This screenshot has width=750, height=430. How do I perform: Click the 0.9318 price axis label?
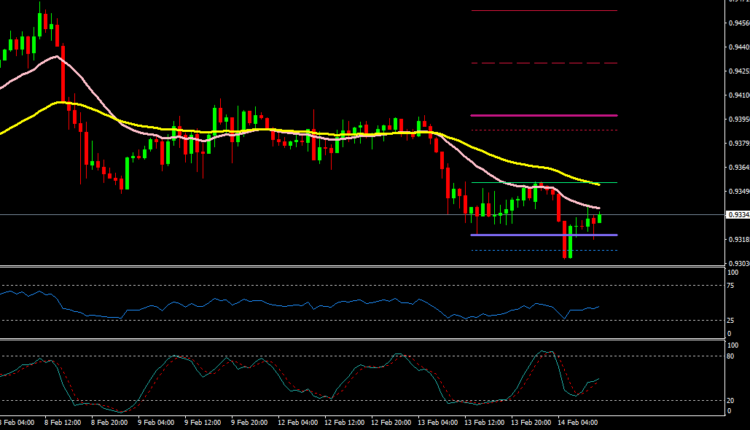tap(736, 240)
